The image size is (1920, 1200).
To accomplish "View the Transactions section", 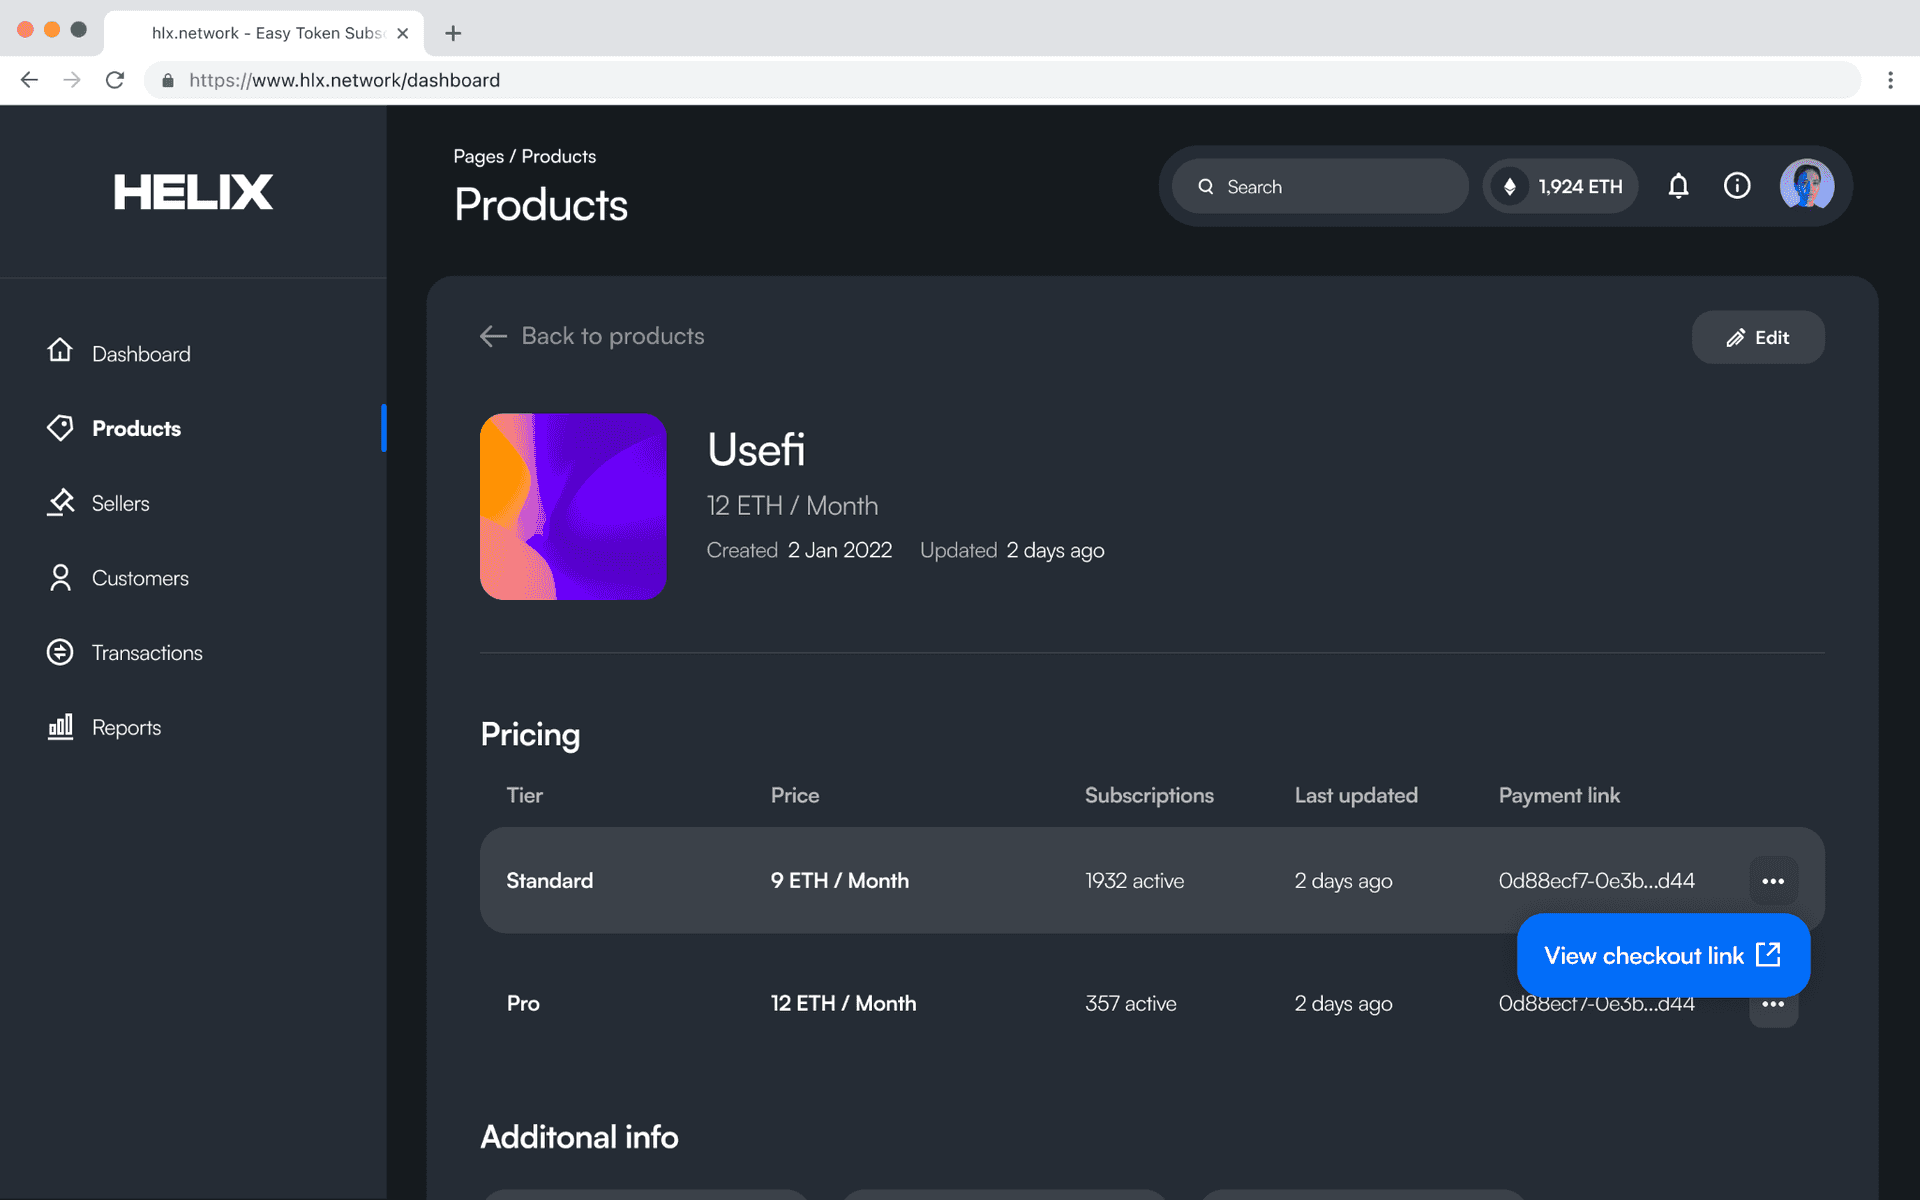I will (147, 652).
